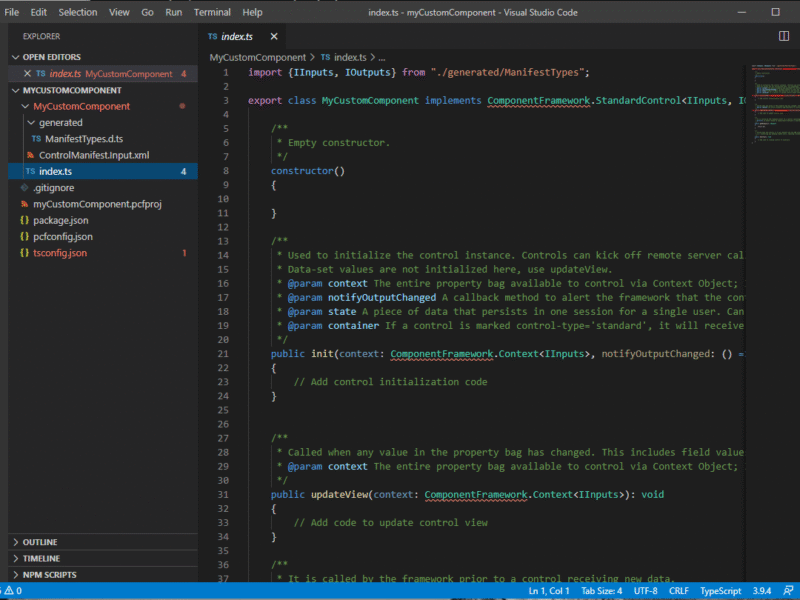Click the braces icon beside tsconfig.json
This screenshot has height=600, width=800.
24,253
